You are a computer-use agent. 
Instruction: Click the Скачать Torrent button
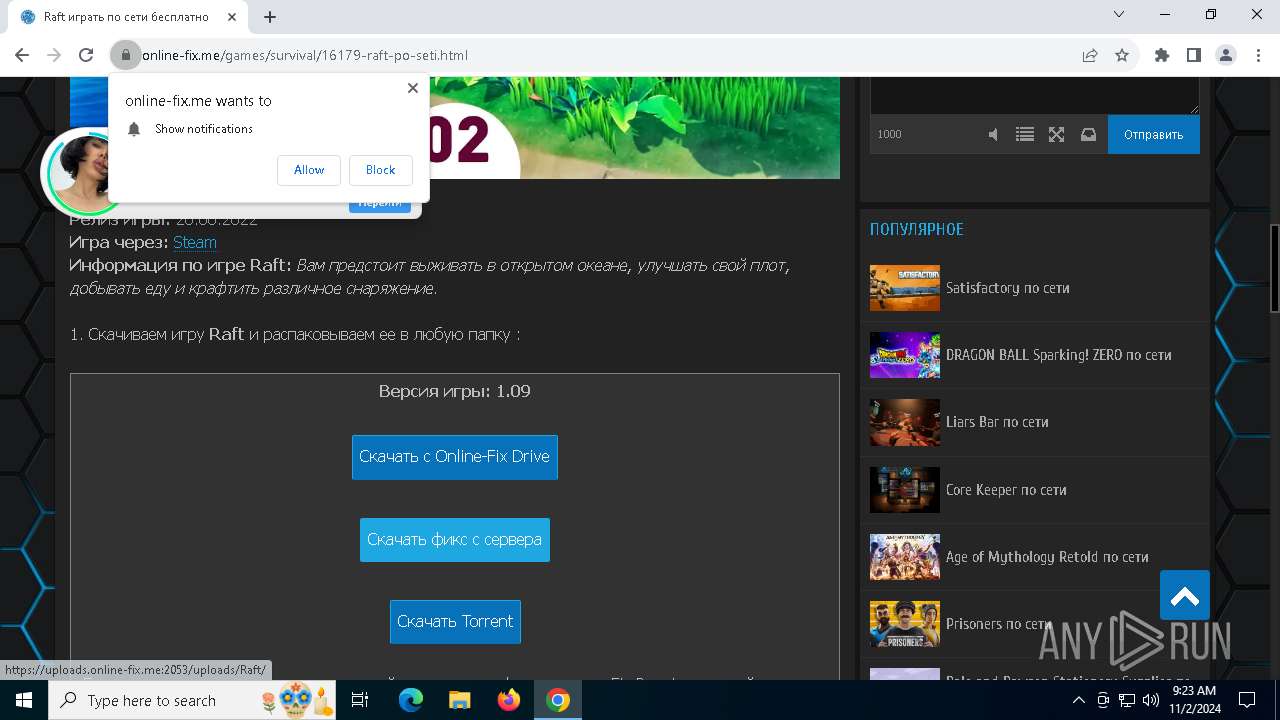455,622
